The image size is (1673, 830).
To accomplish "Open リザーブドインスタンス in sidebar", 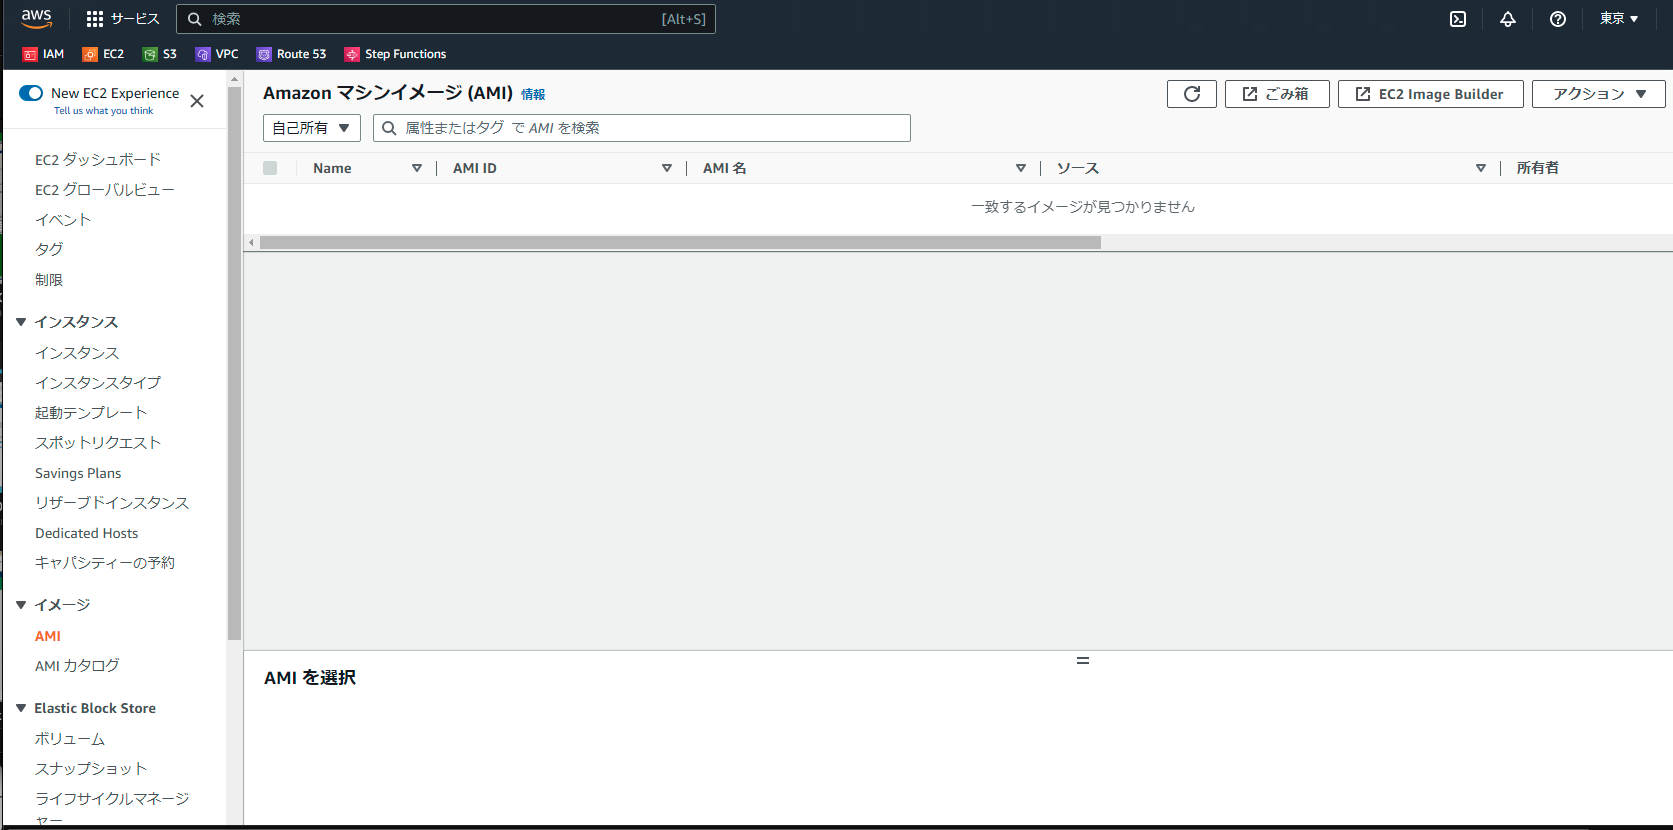I will (x=112, y=503).
